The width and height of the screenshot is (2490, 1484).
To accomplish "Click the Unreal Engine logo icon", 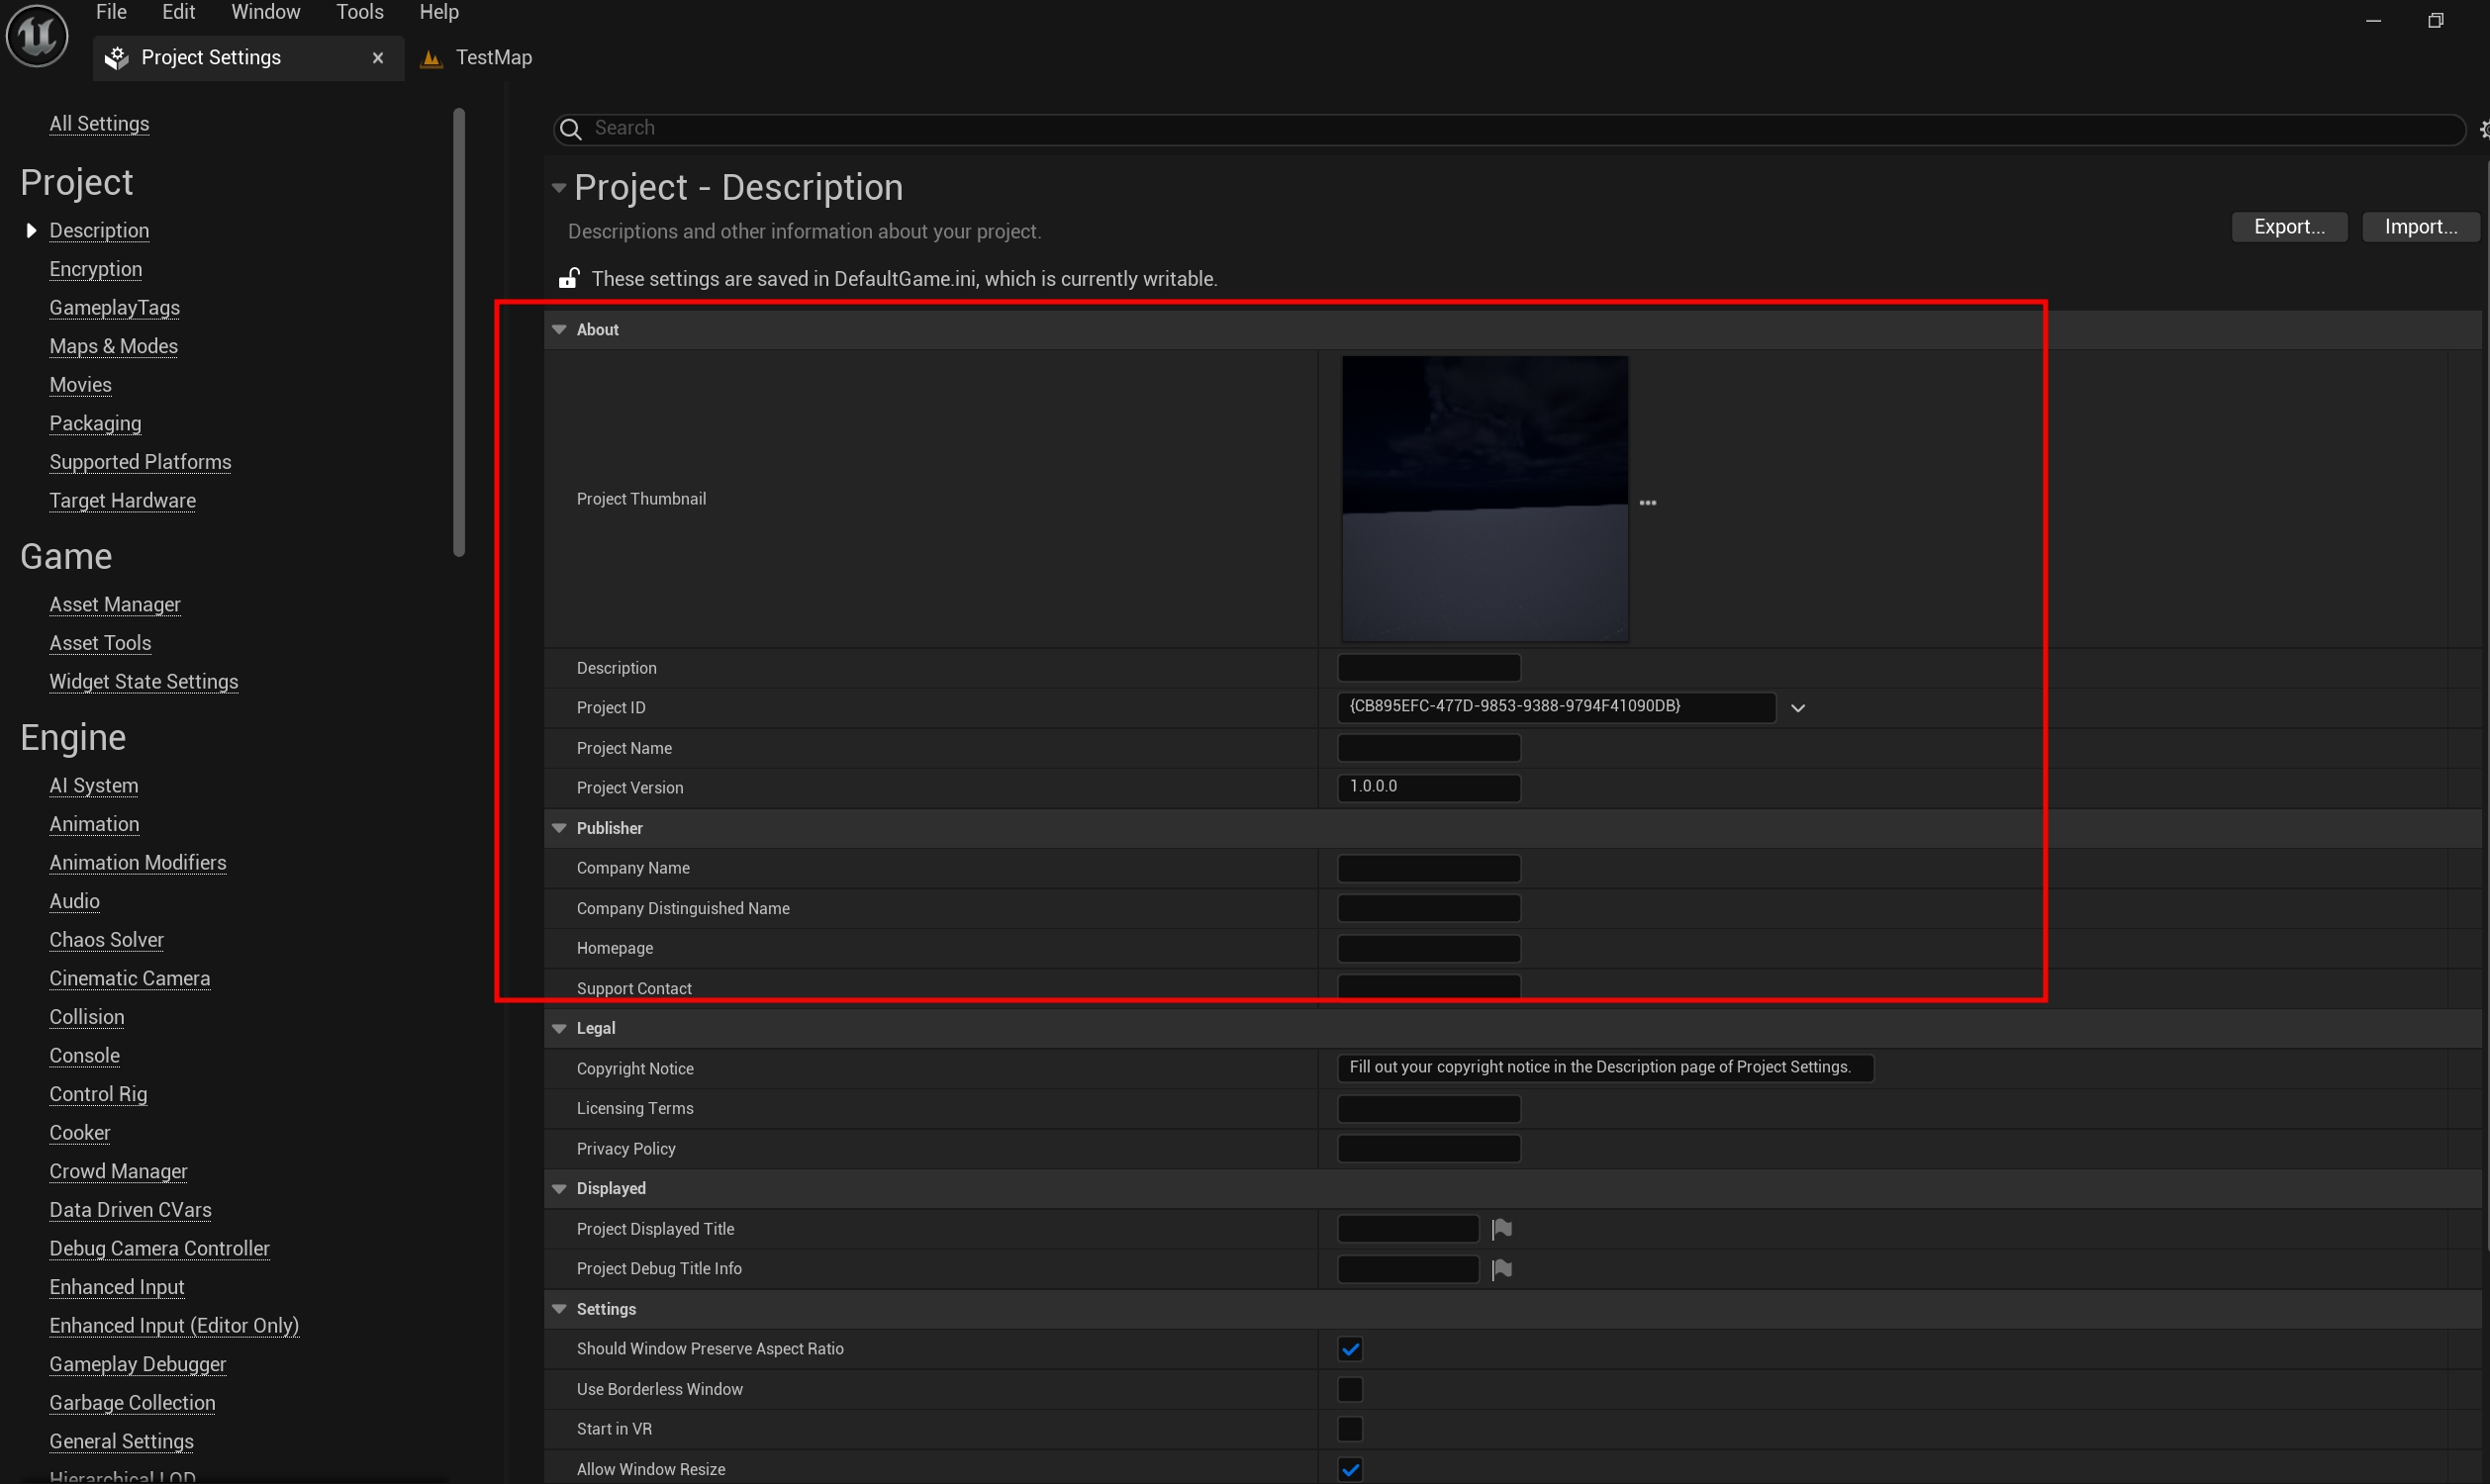I will (37, 35).
